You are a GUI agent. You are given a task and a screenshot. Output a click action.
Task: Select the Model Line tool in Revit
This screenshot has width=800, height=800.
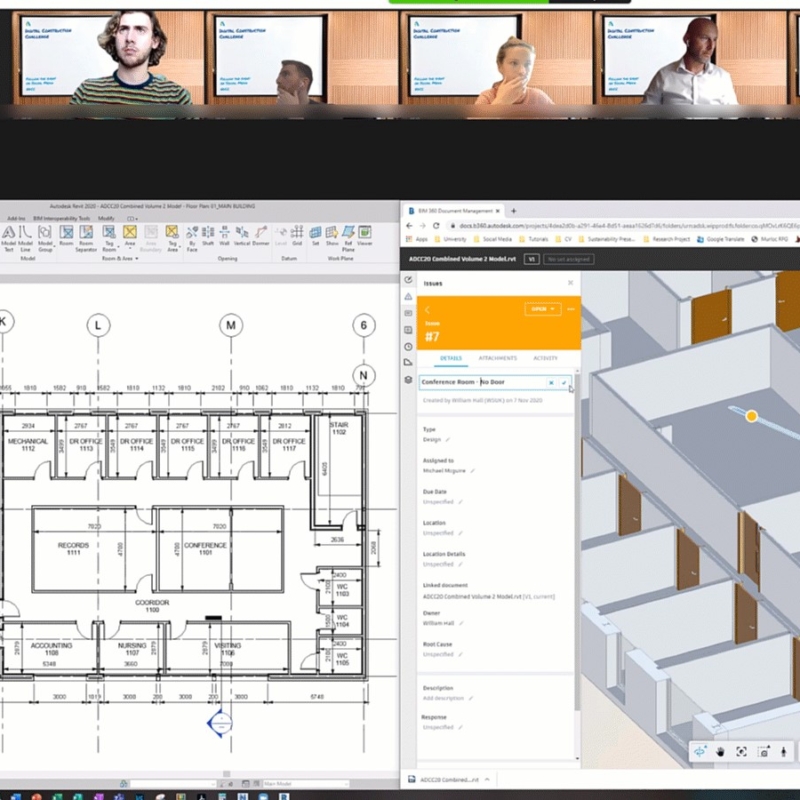pos(26,238)
